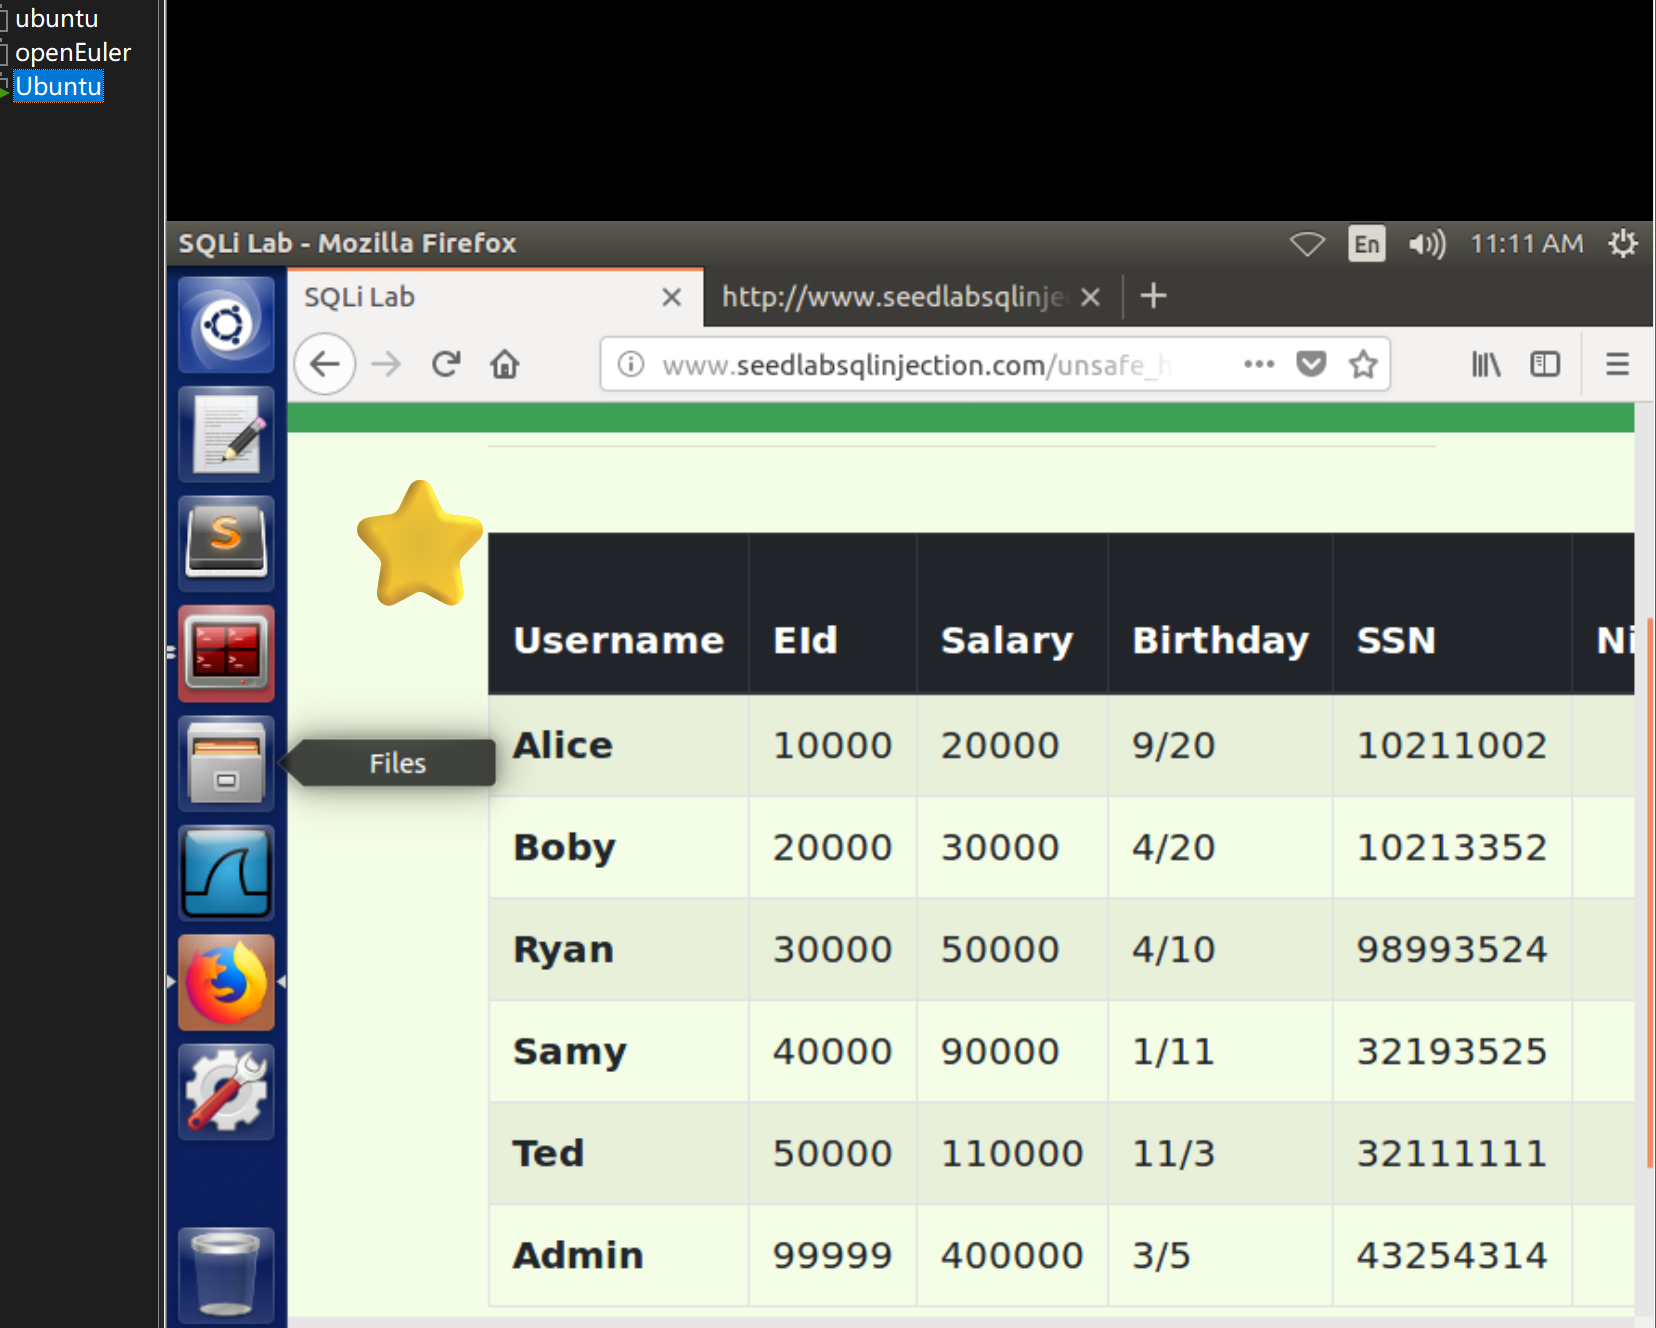Save the page to Pocket
The height and width of the screenshot is (1328, 1656).
coord(1311,364)
